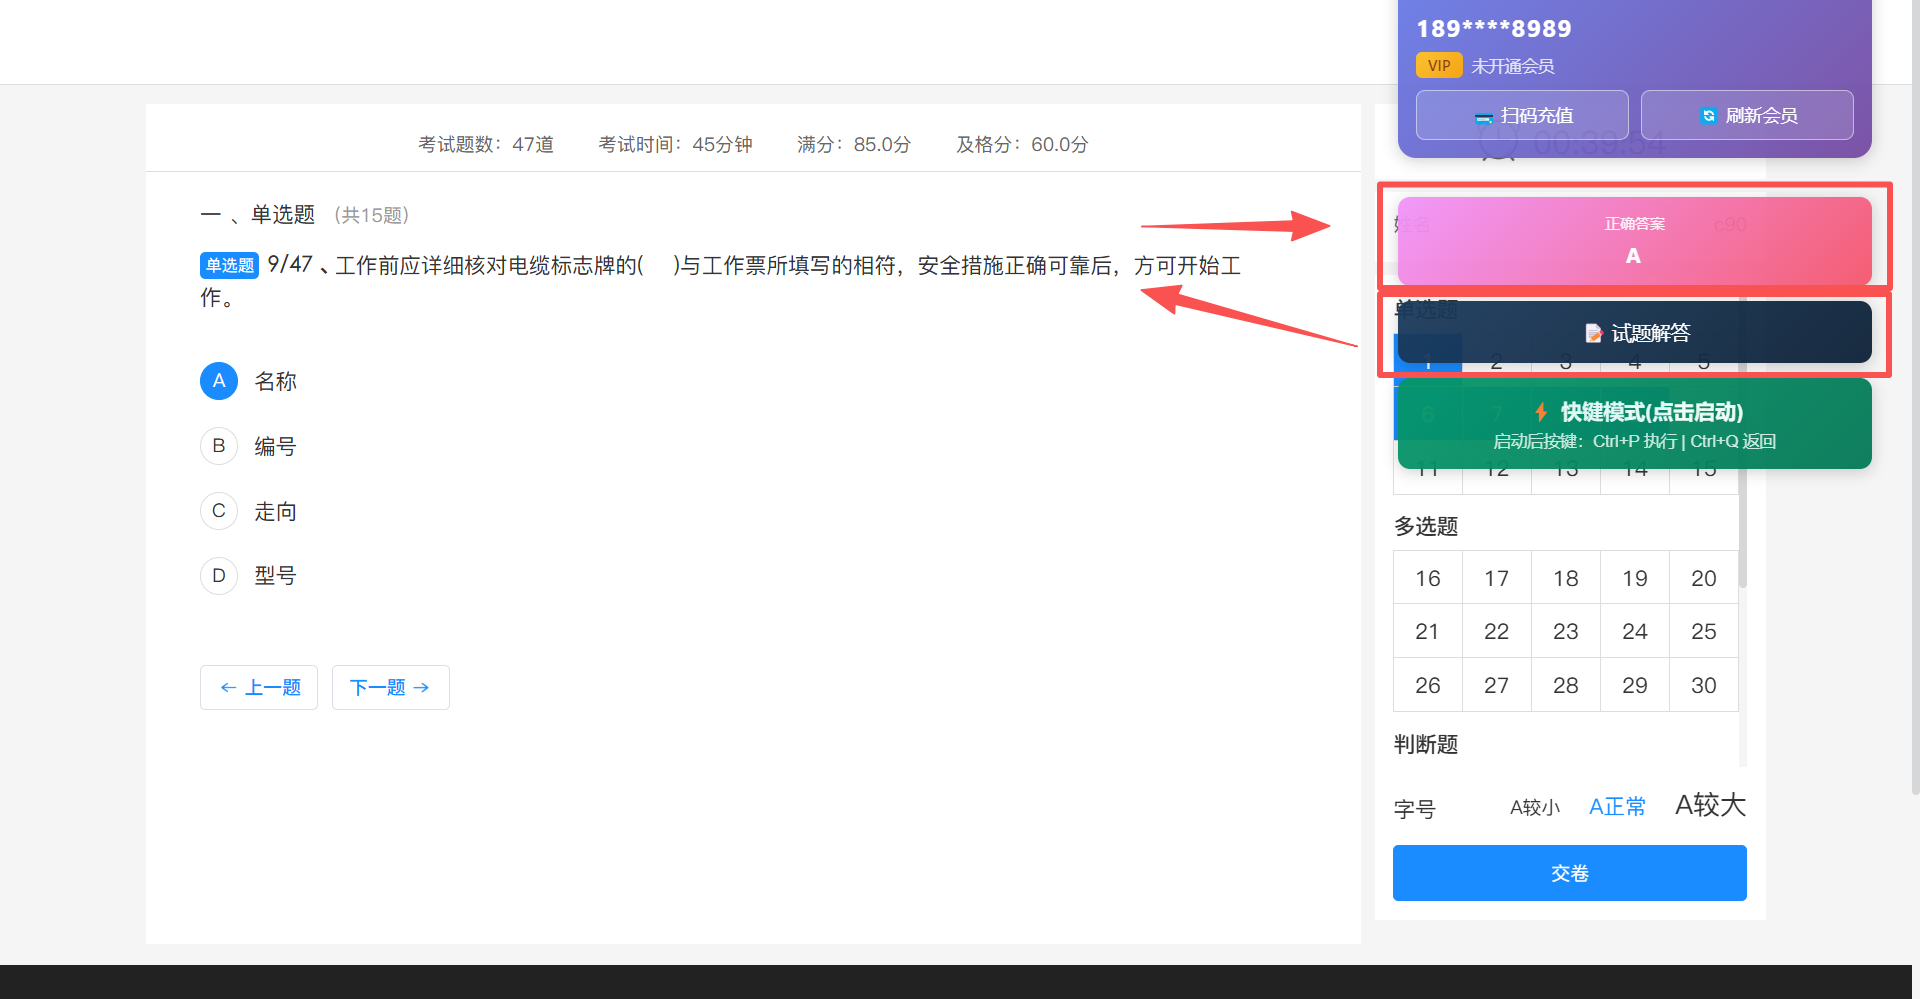Image resolution: width=1920 pixels, height=999 pixels.
Task: Jump to question 17
Action: pos(1497,578)
